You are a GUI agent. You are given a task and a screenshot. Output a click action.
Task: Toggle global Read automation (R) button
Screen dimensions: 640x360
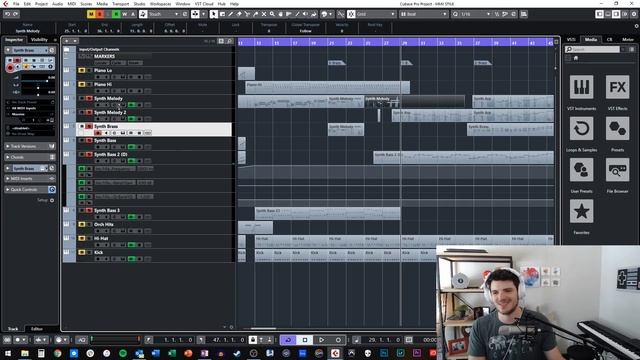pyautogui.click(x=116, y=14)
